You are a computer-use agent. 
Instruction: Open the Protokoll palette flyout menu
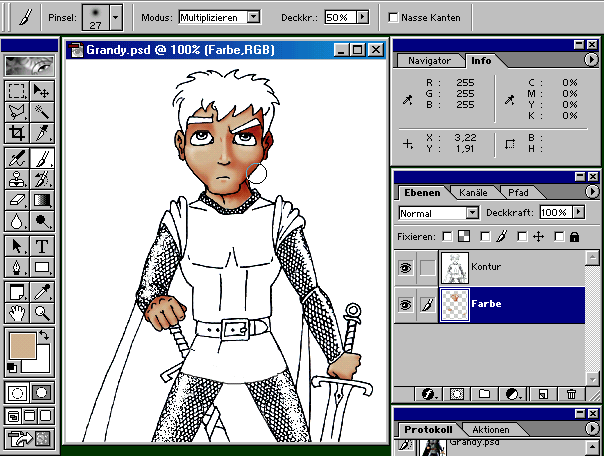[x=591, y=428]
